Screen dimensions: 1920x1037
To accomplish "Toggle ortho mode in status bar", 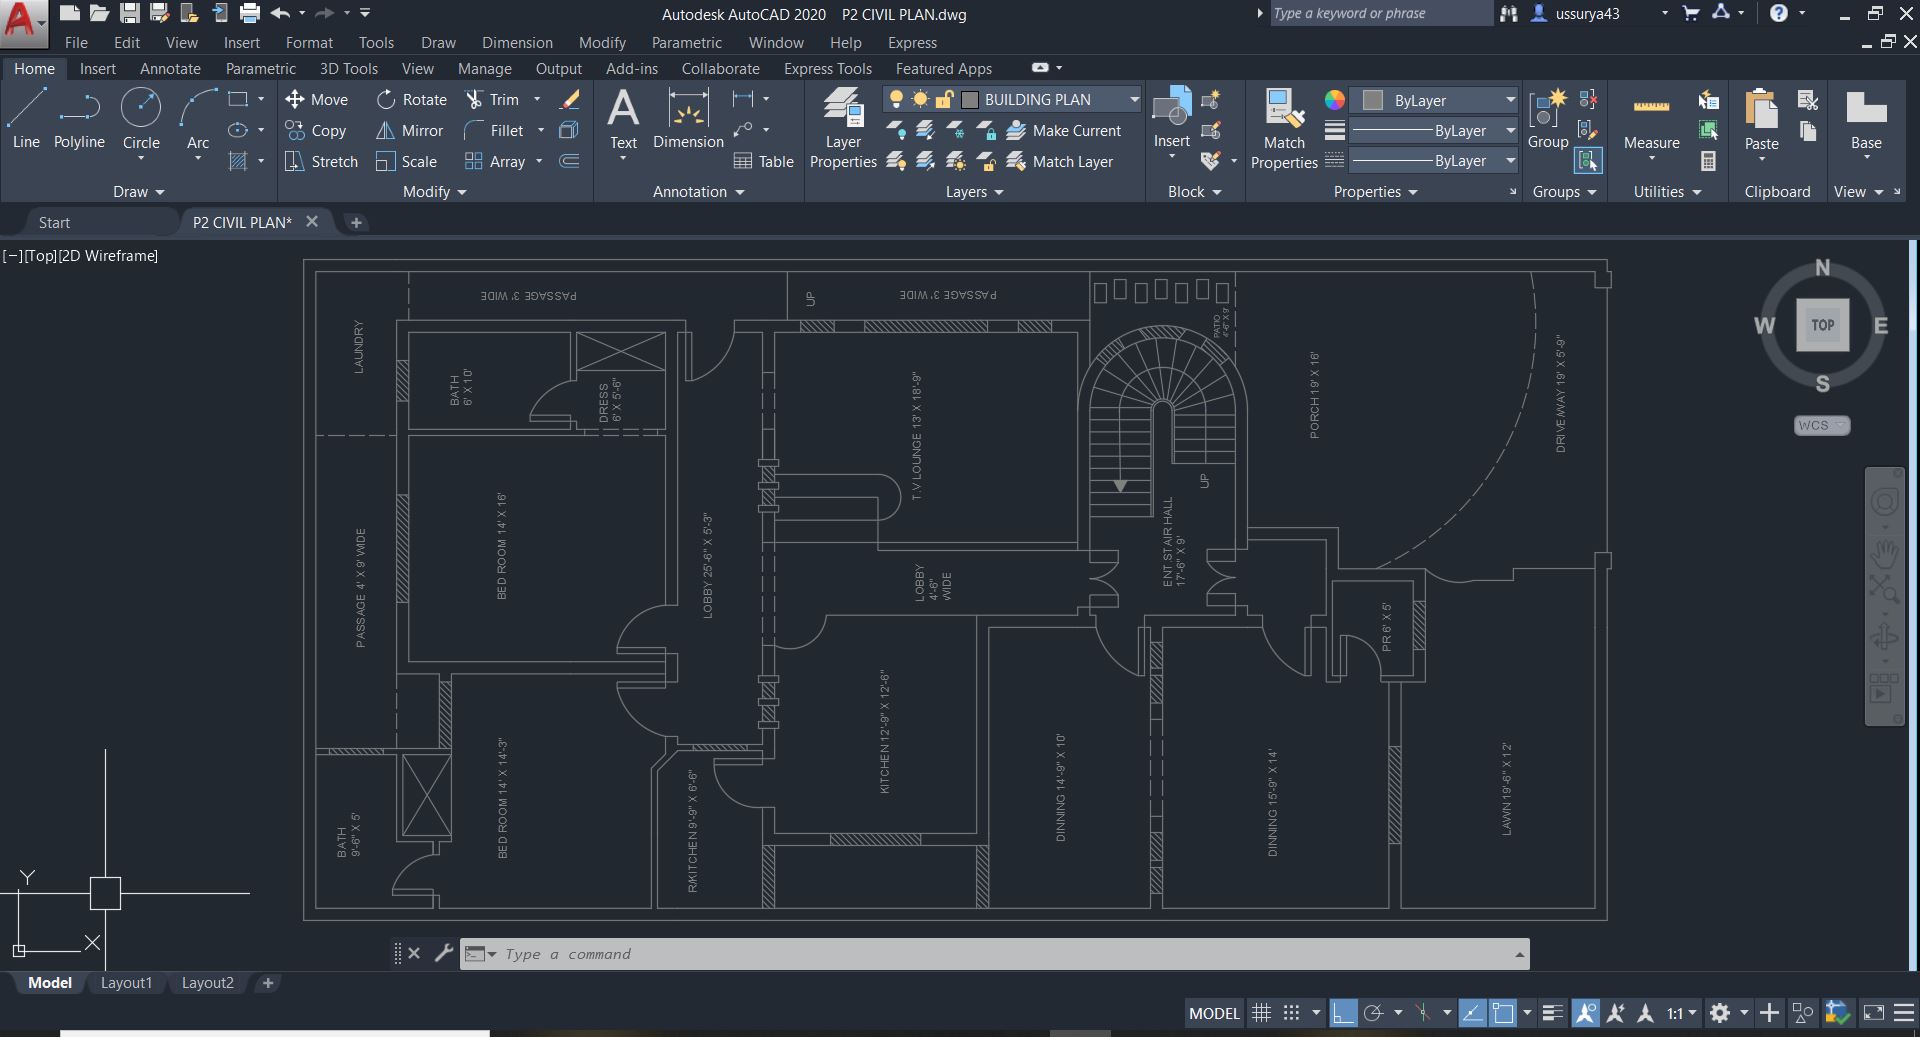I will click(x=1343, y=1013).
